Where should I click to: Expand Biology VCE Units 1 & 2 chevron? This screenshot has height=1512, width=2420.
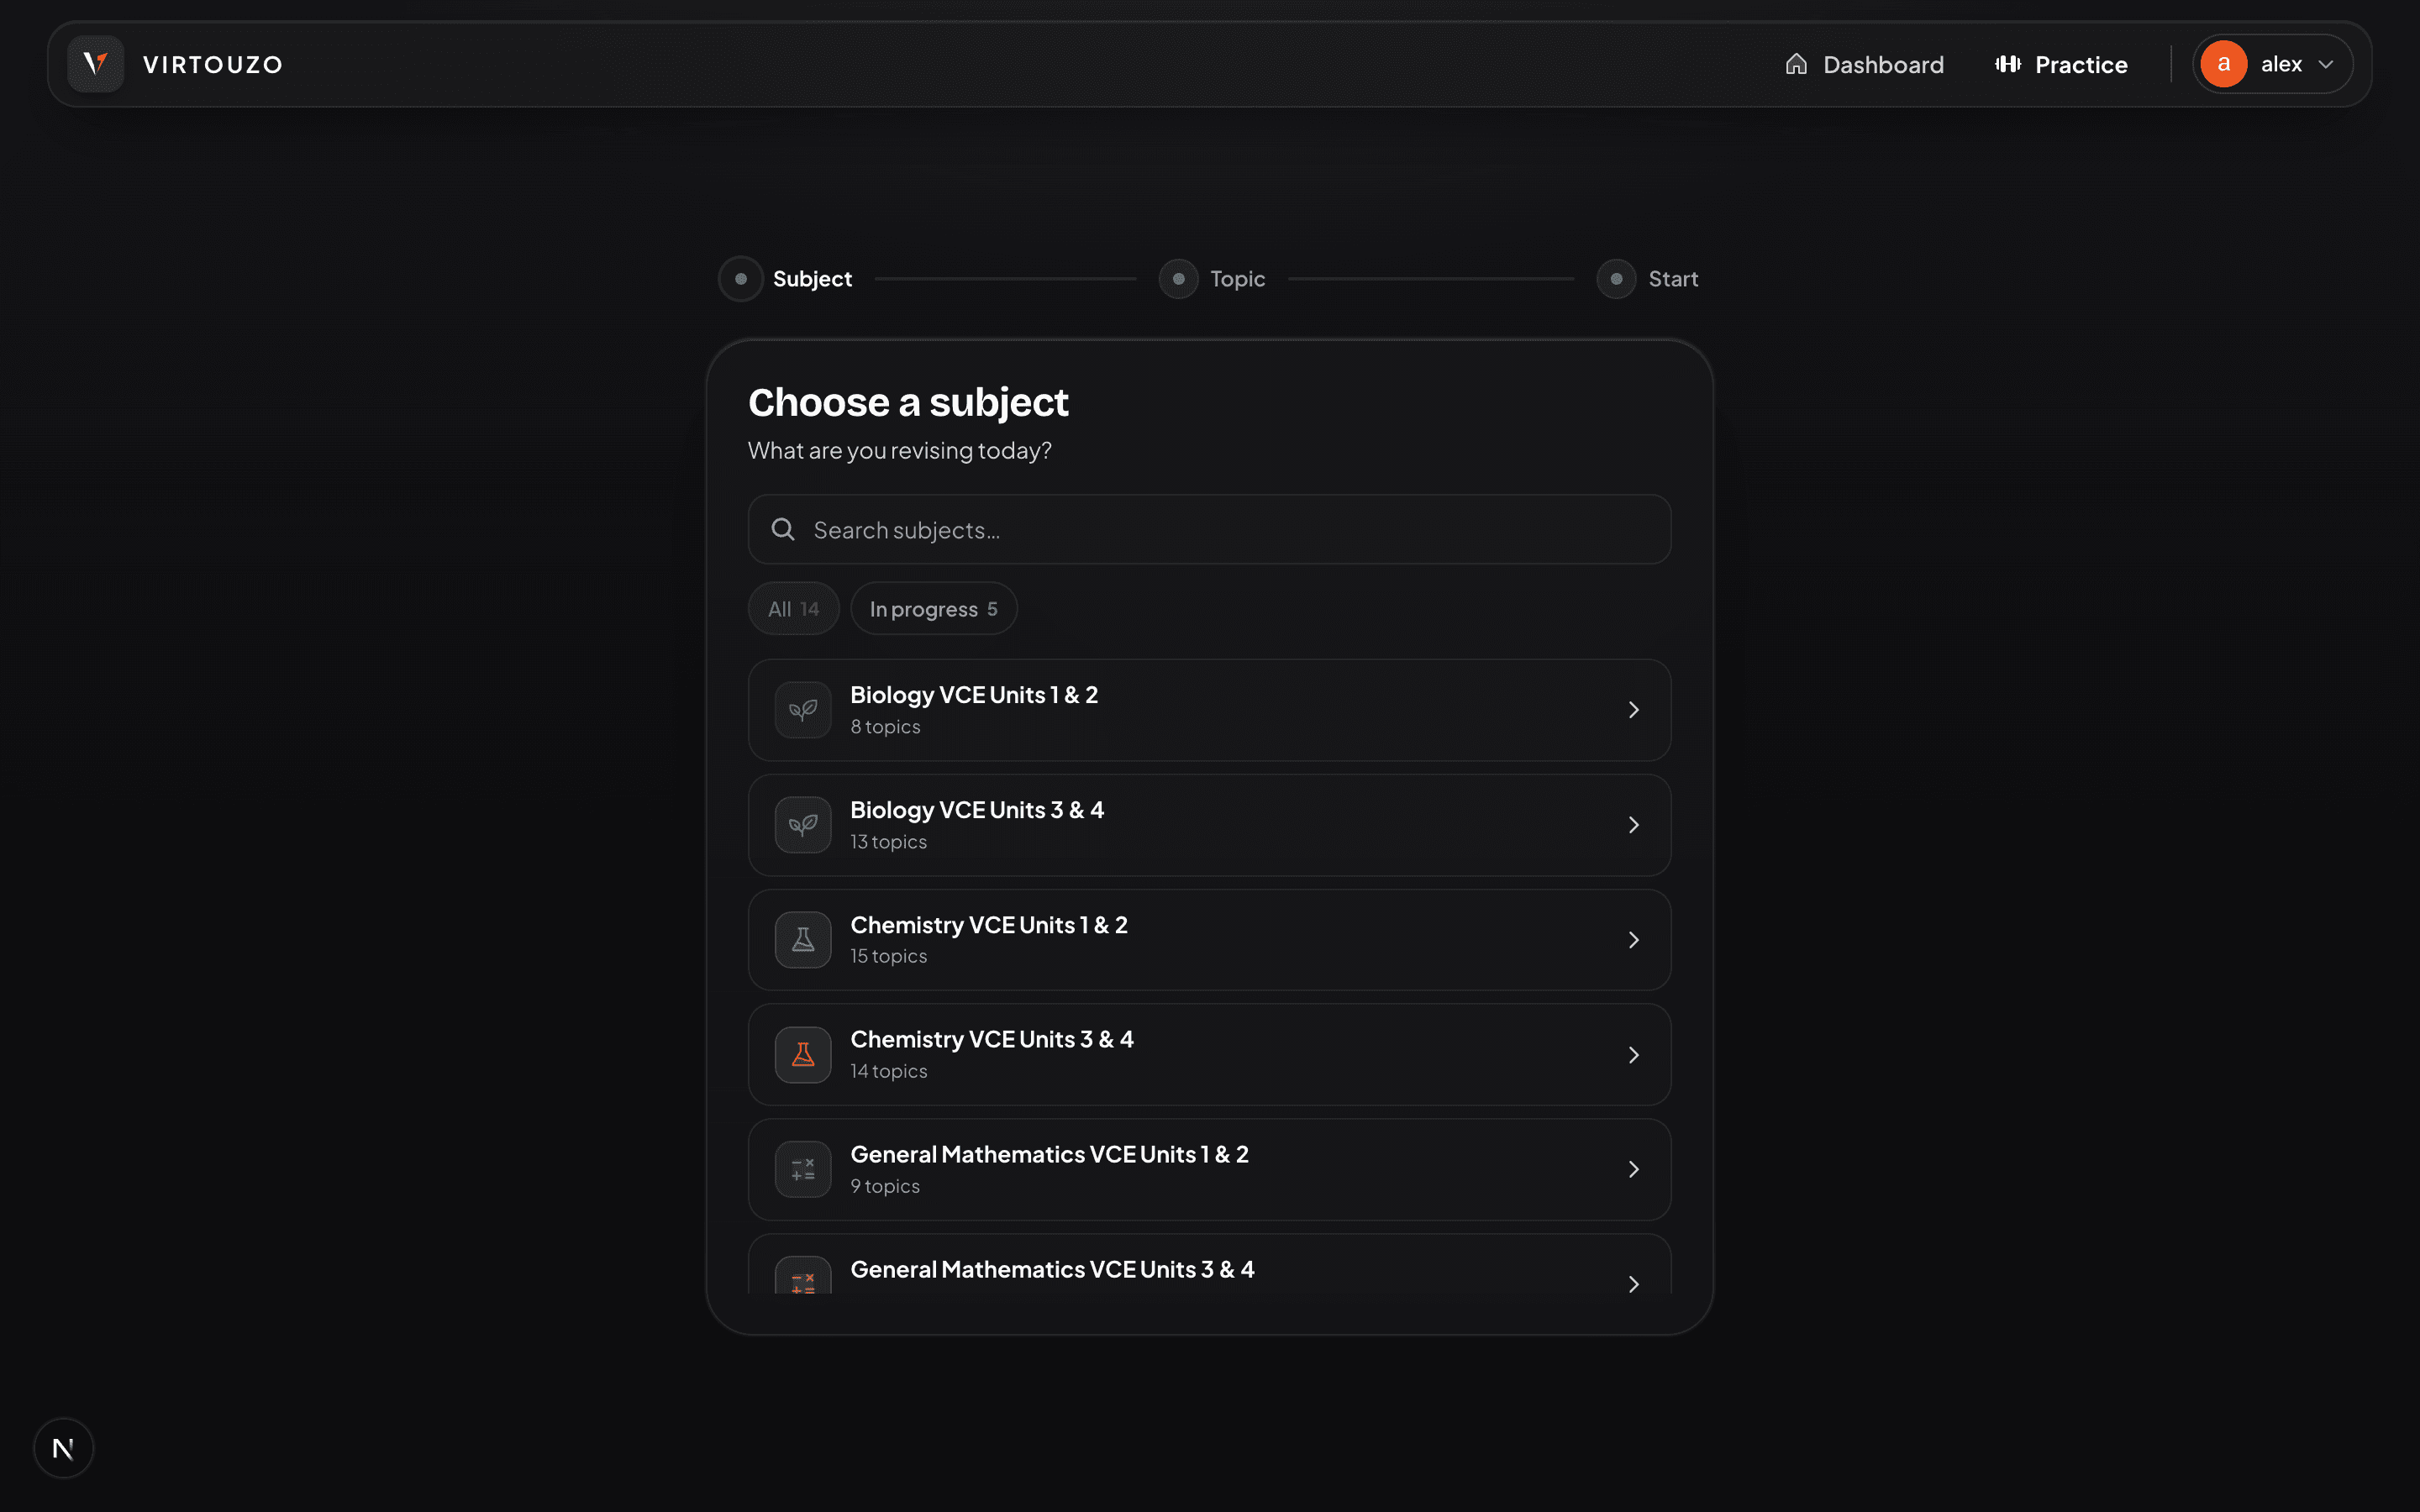[1633, 710]
